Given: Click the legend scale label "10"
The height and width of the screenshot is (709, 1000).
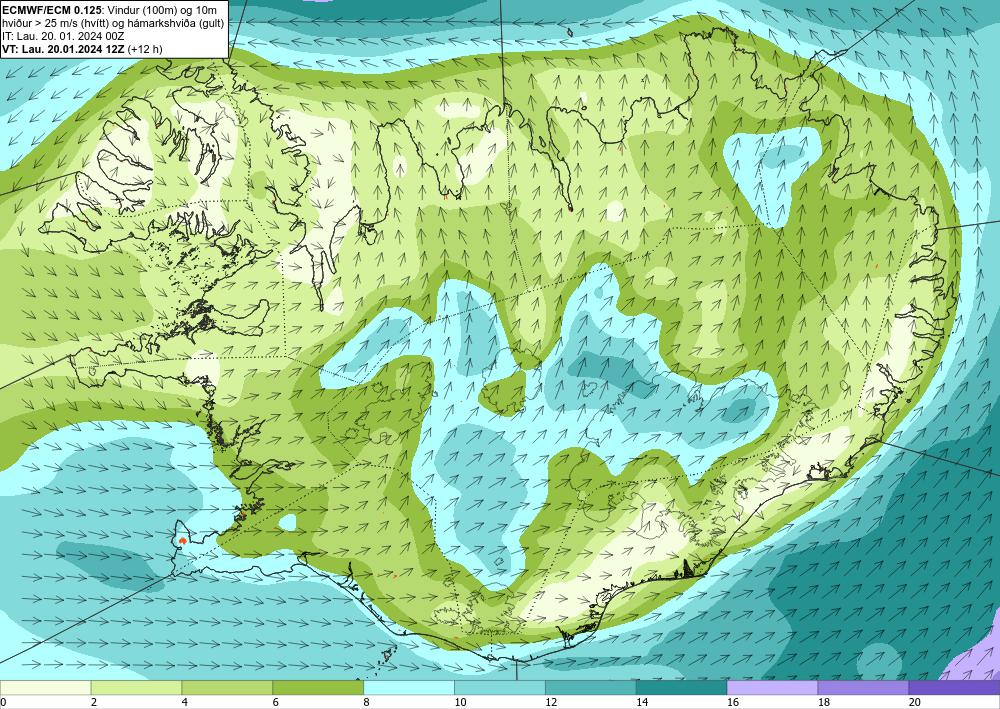Looking at the screenshot, I should point(460,703).
